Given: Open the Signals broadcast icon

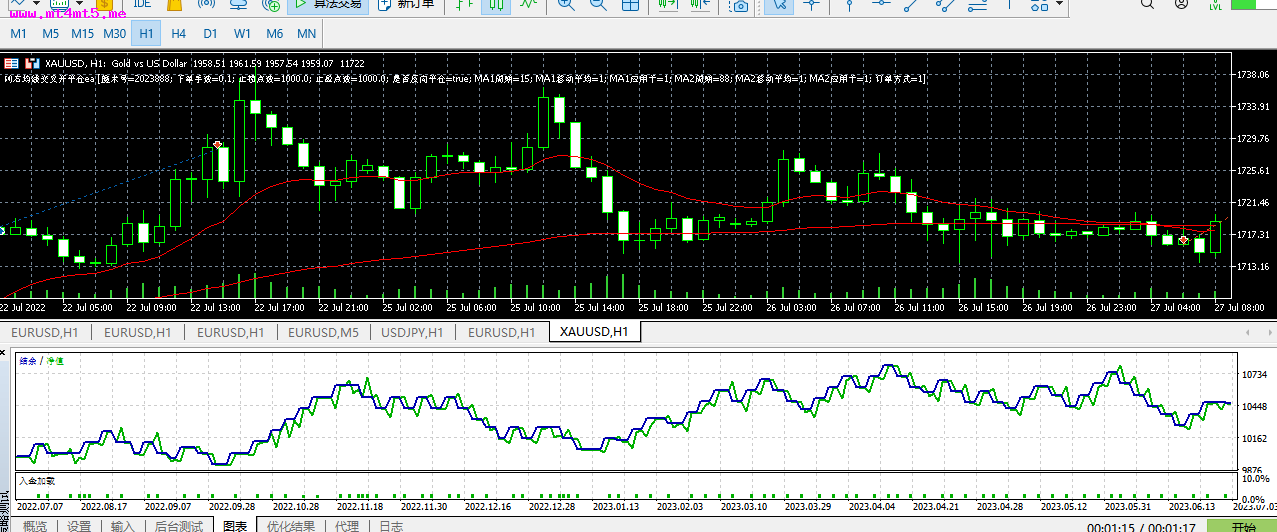Looking at the screenshot, I should pyautogui.click(x=206, y=5).
